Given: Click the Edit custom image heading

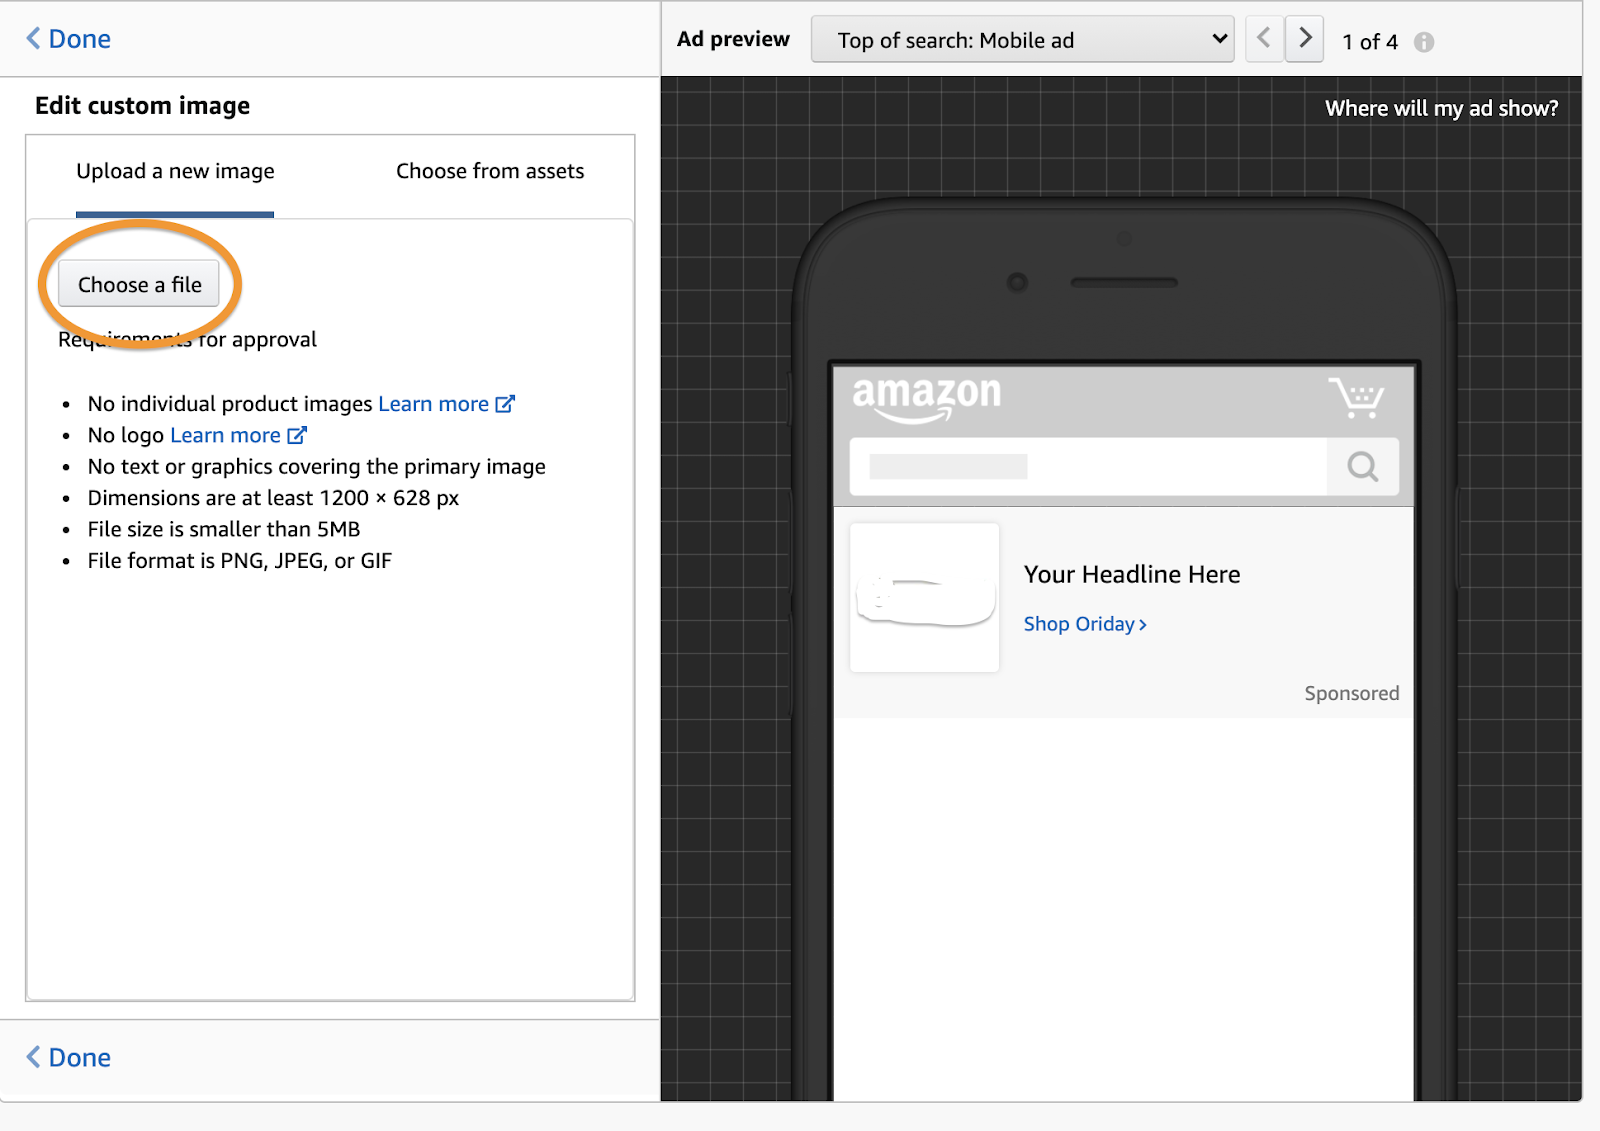Looking at the screenshot, I should click(143, 106).
